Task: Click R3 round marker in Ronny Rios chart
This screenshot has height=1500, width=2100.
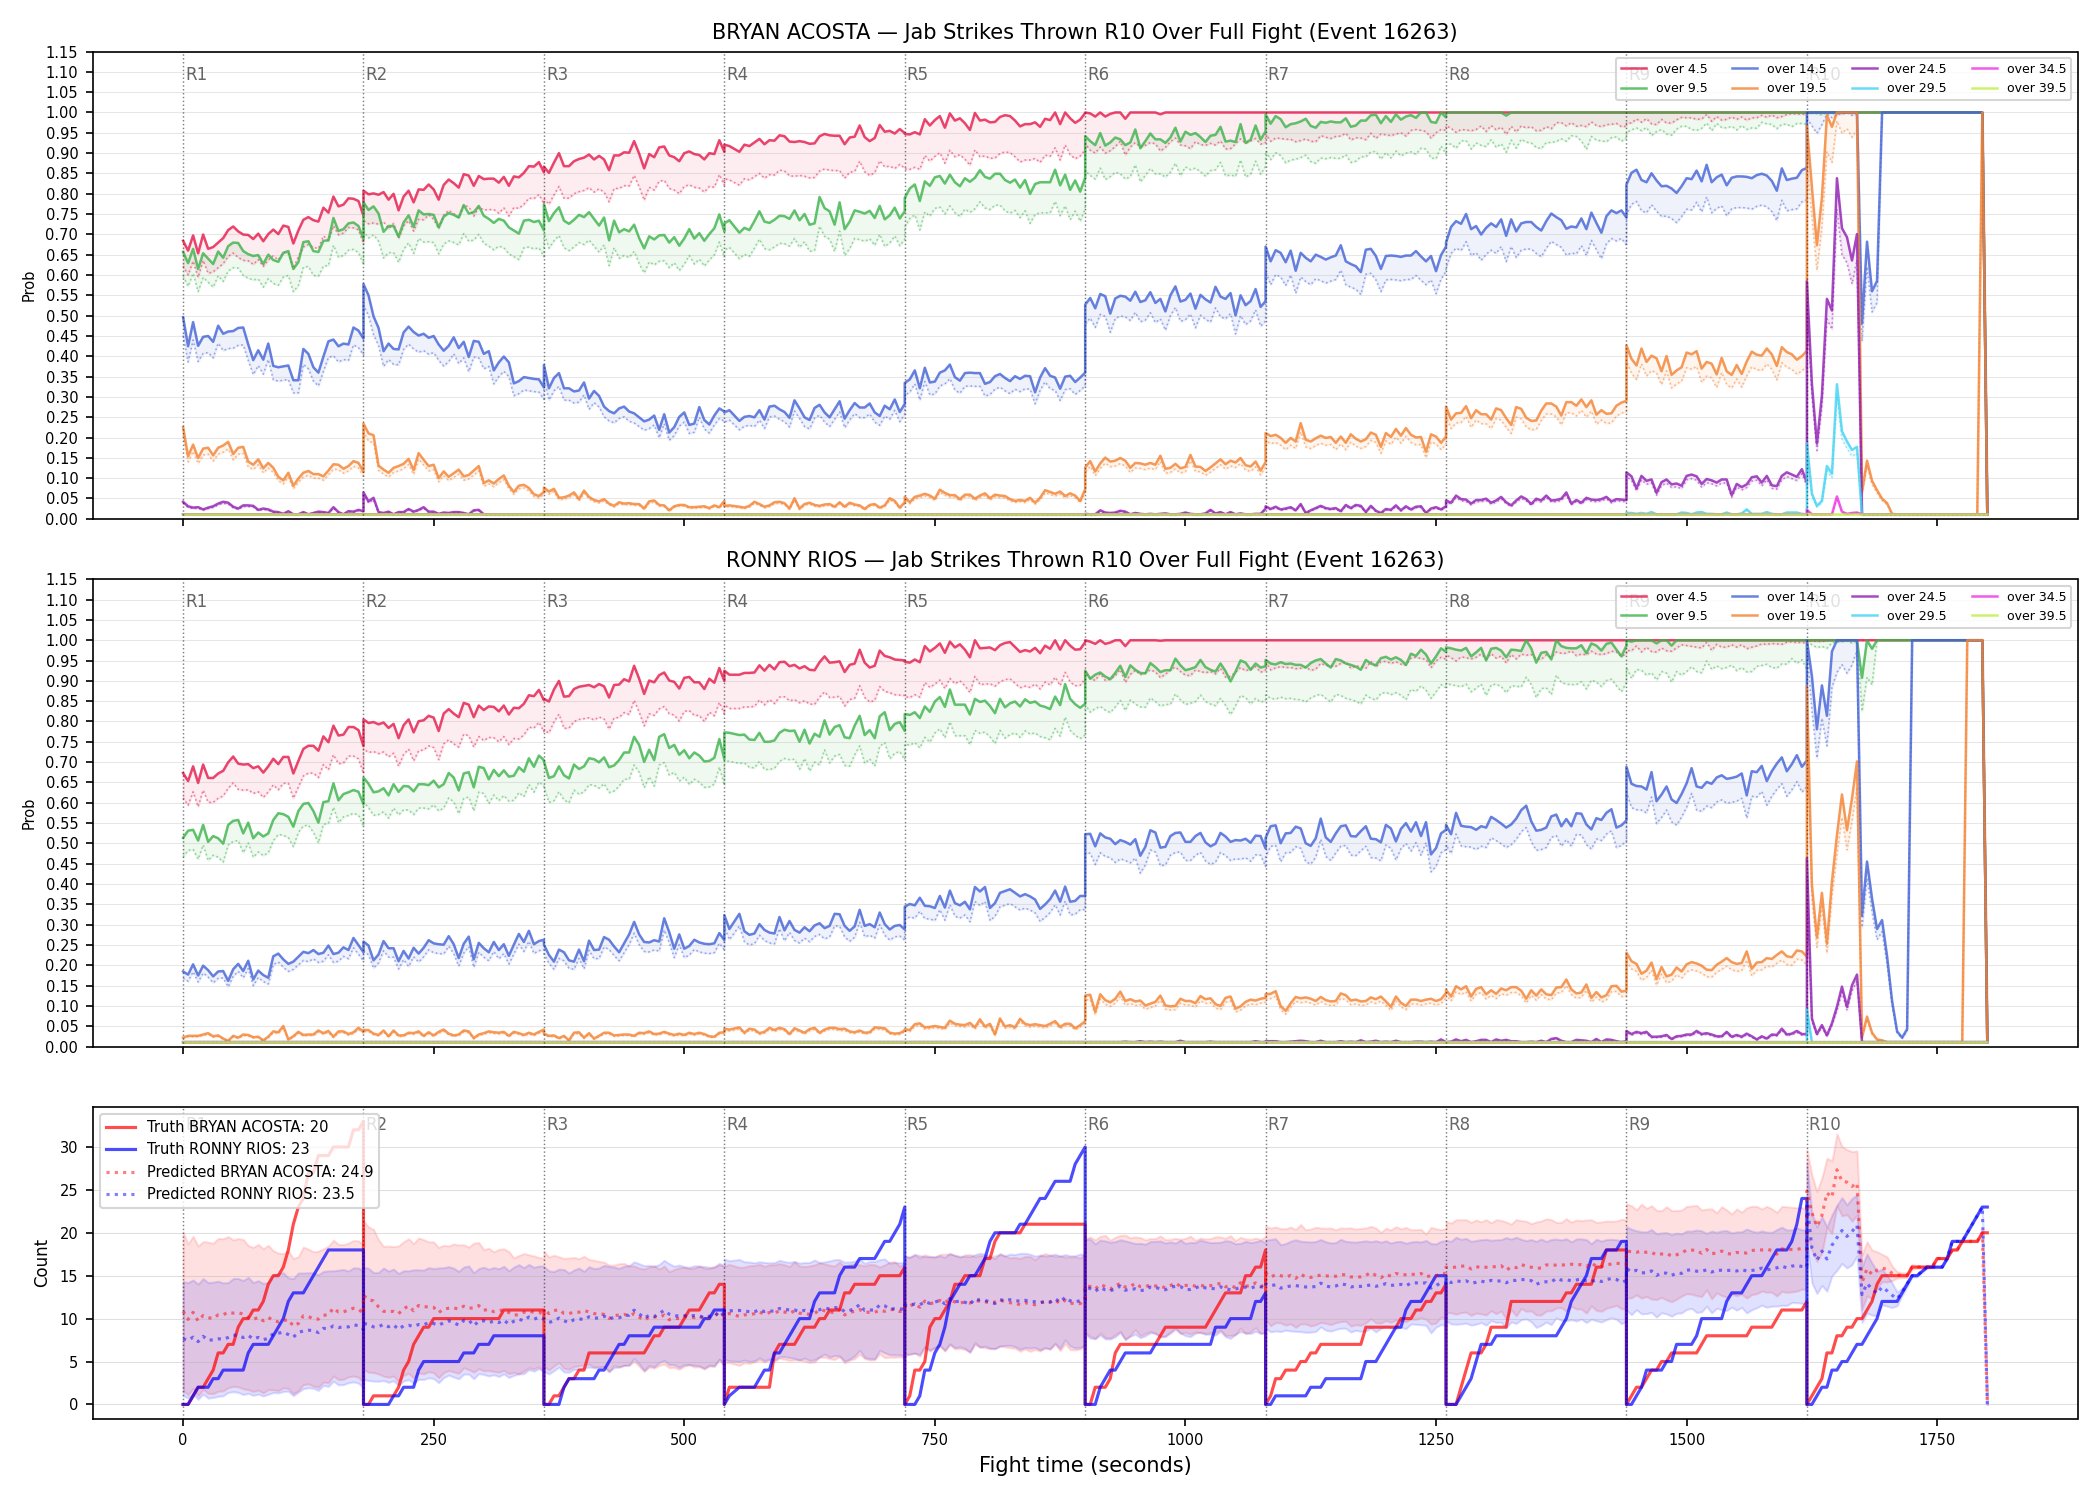Action: (x=557, y=601)
